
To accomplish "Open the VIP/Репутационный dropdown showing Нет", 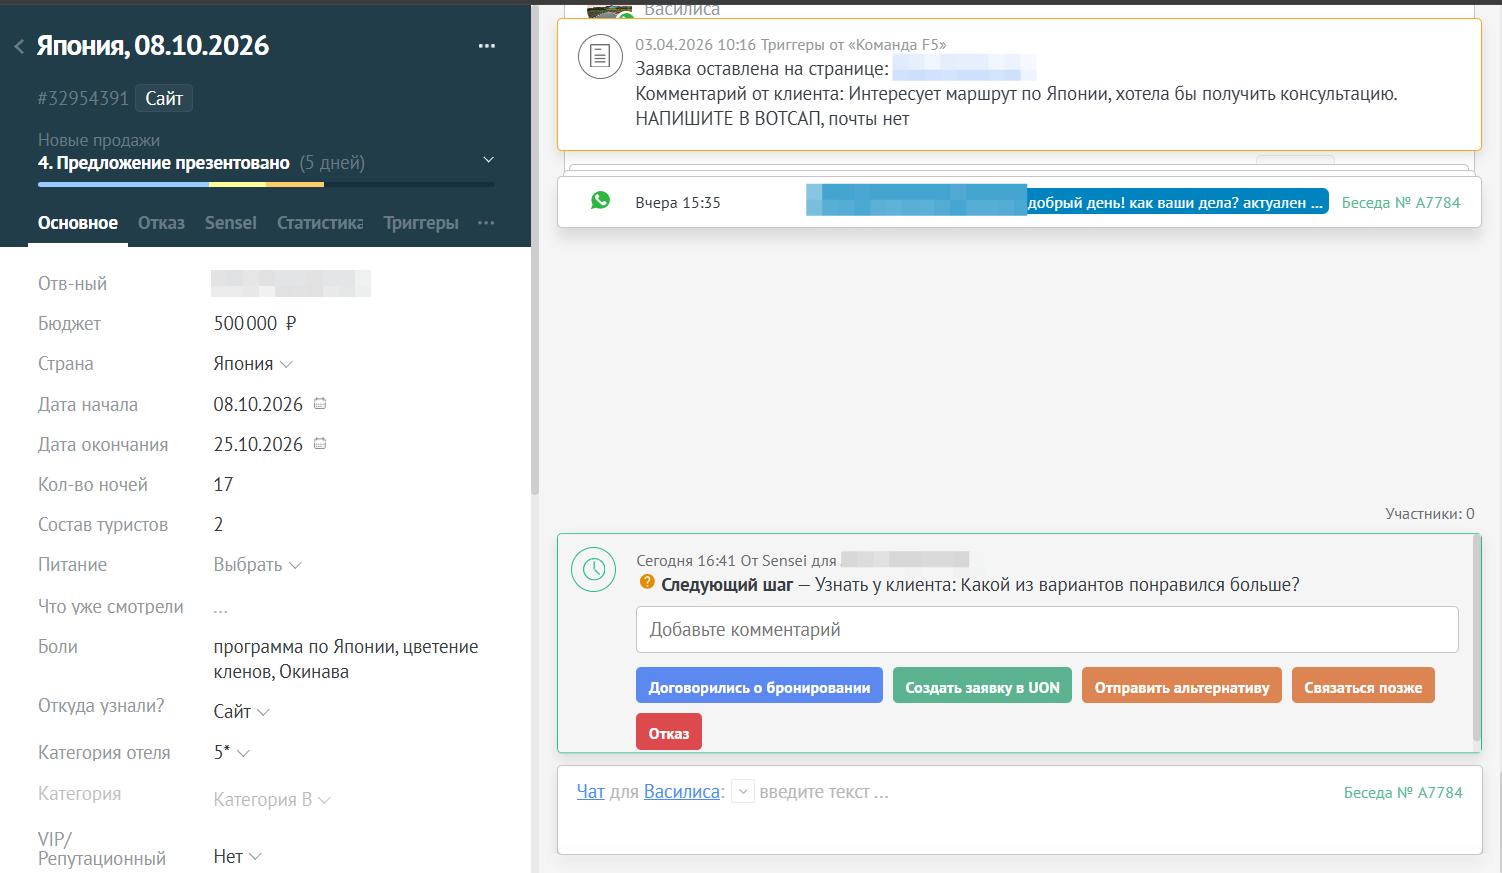I will click(x=237, y=857).
